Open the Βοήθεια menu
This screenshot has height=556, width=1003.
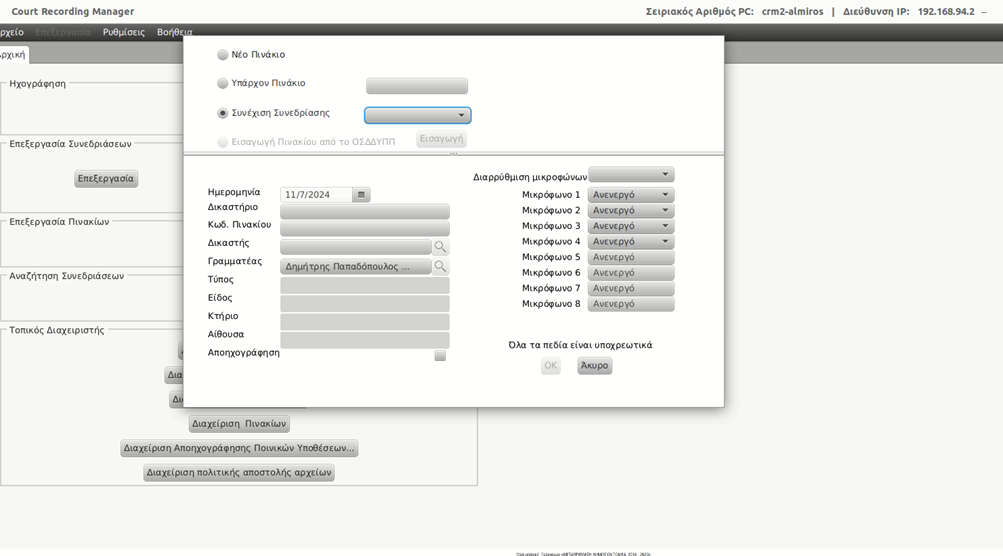point(175,33)
